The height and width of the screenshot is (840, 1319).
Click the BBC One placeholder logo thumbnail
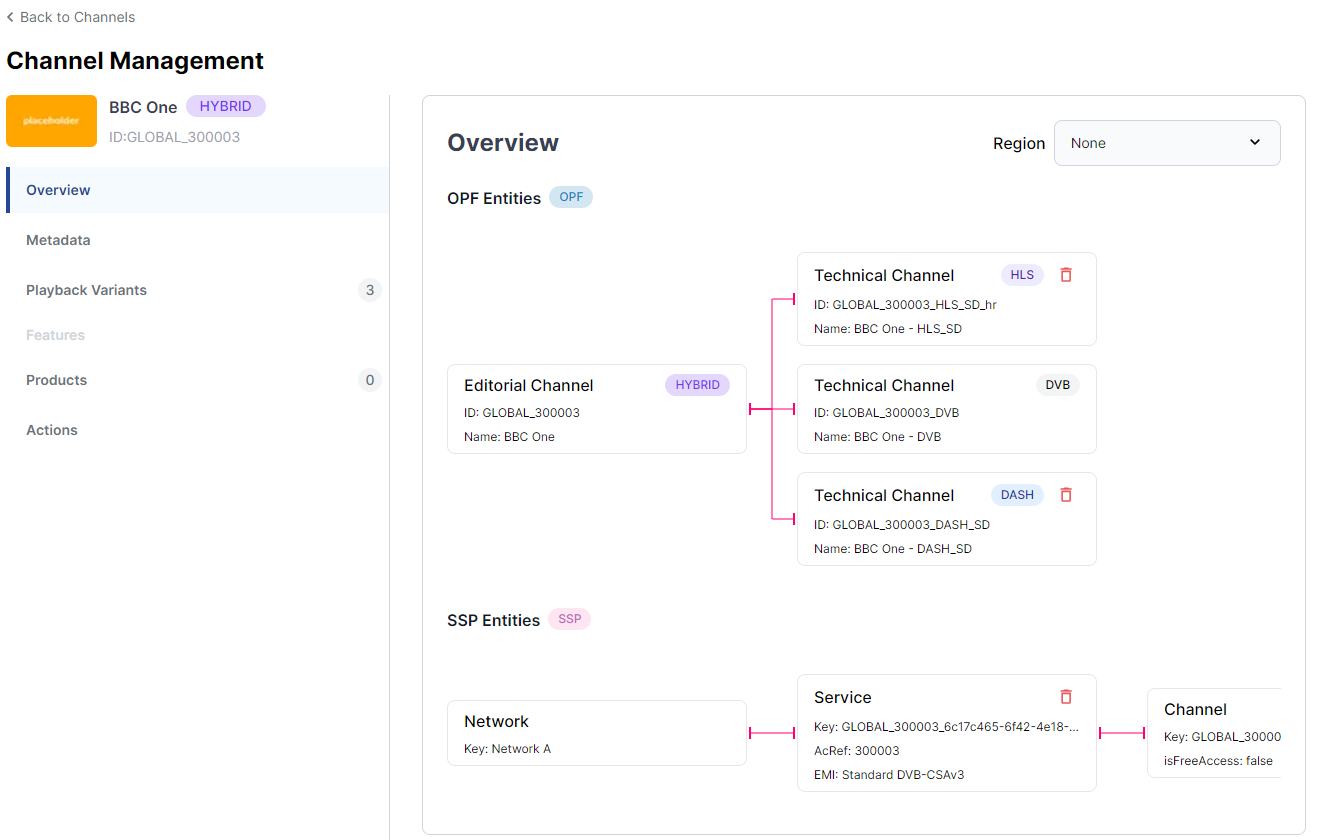[x=51, y=120]
